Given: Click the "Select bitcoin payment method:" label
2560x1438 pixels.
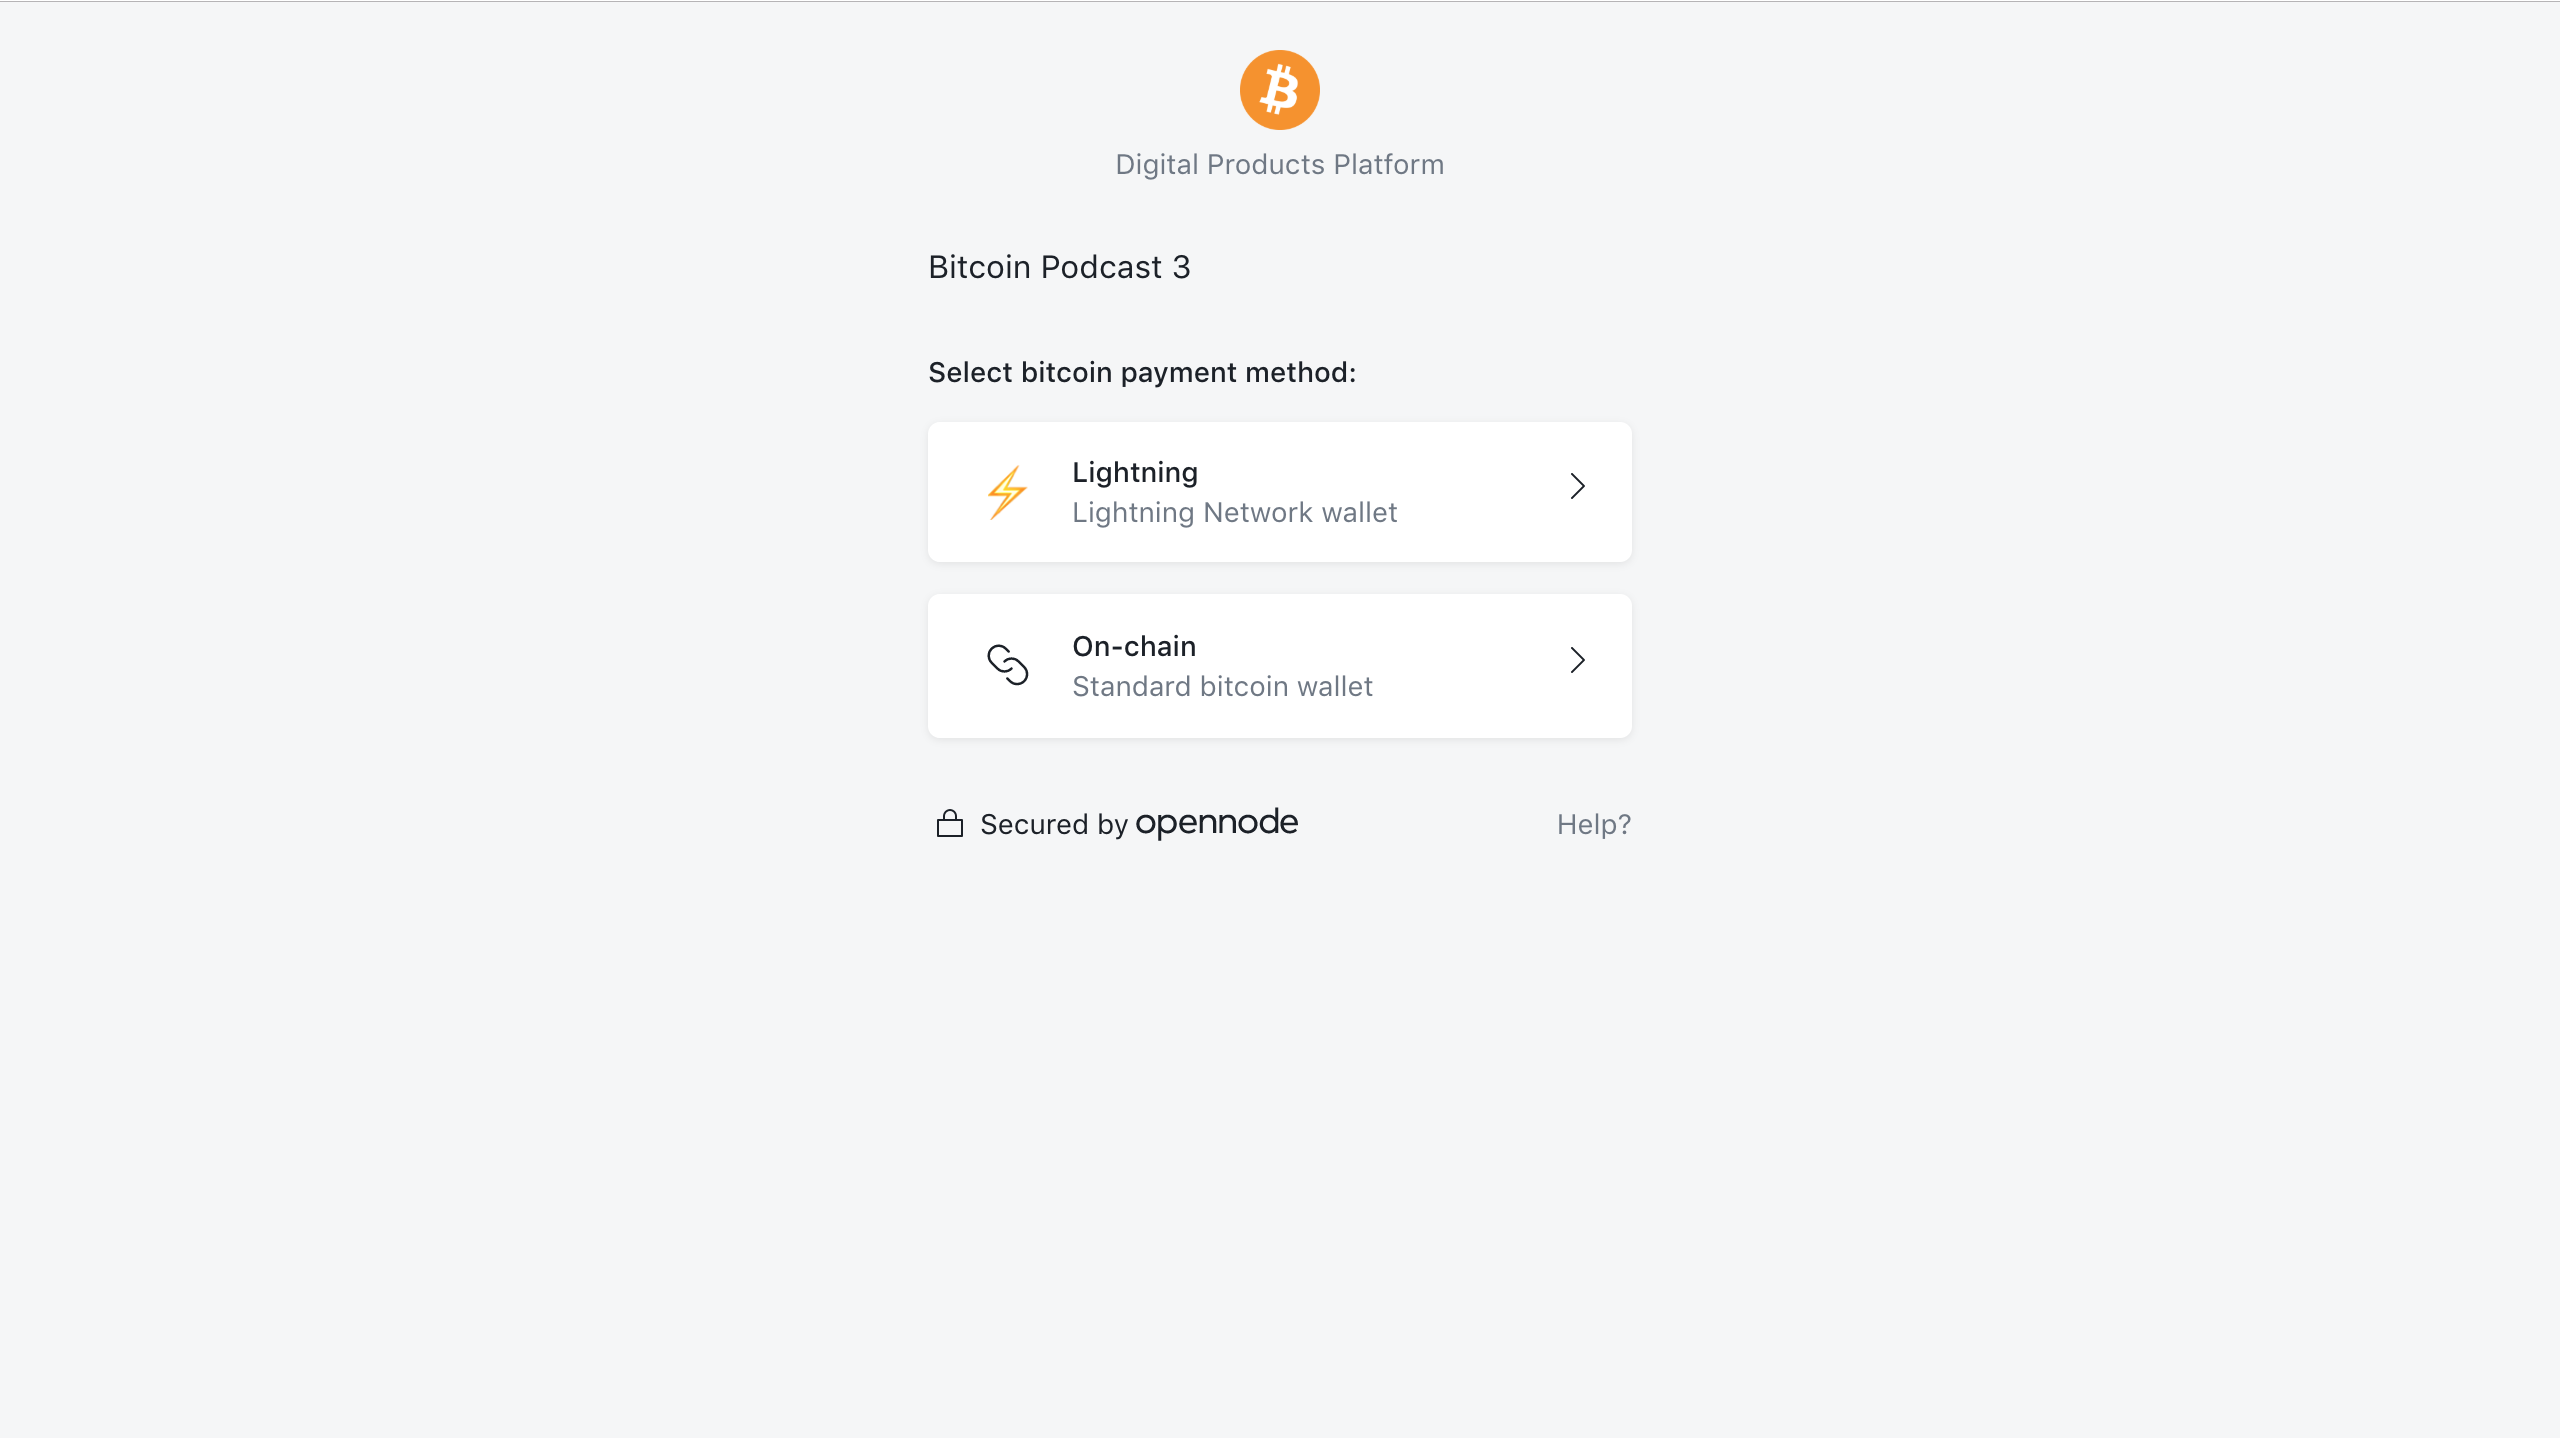Looking at the screenshot, I should [1142, 372].
